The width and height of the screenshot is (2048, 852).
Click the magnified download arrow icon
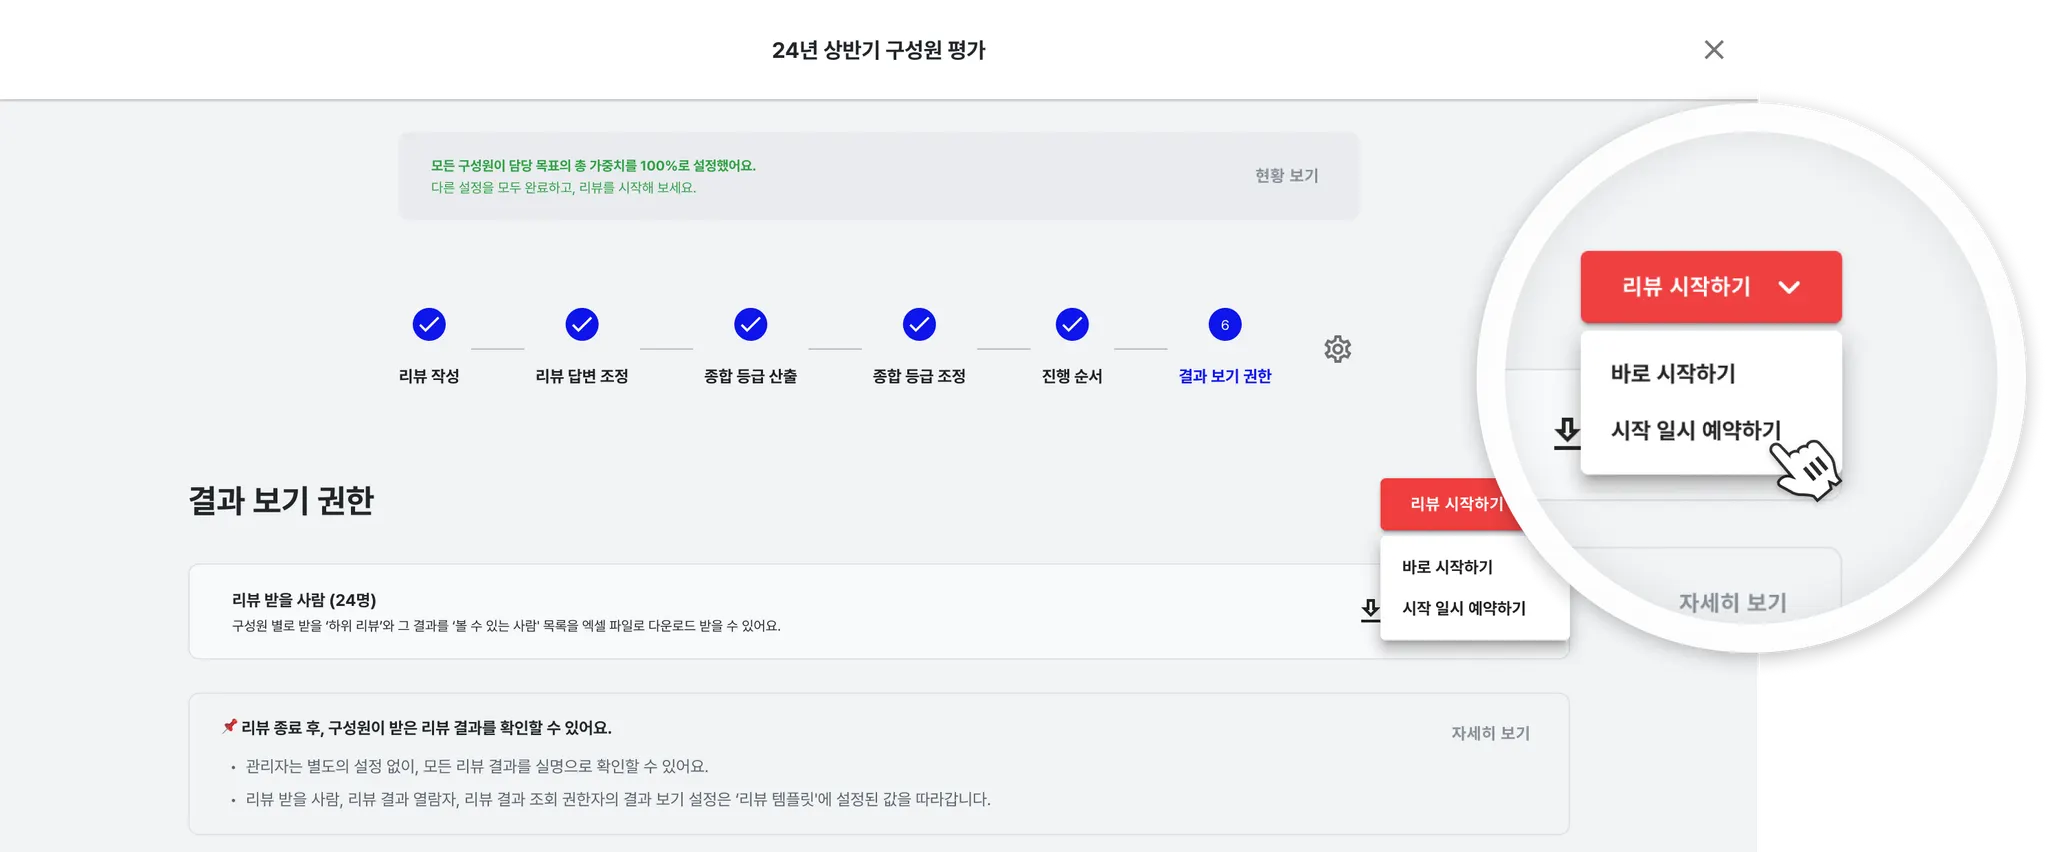click(1567, 432)
